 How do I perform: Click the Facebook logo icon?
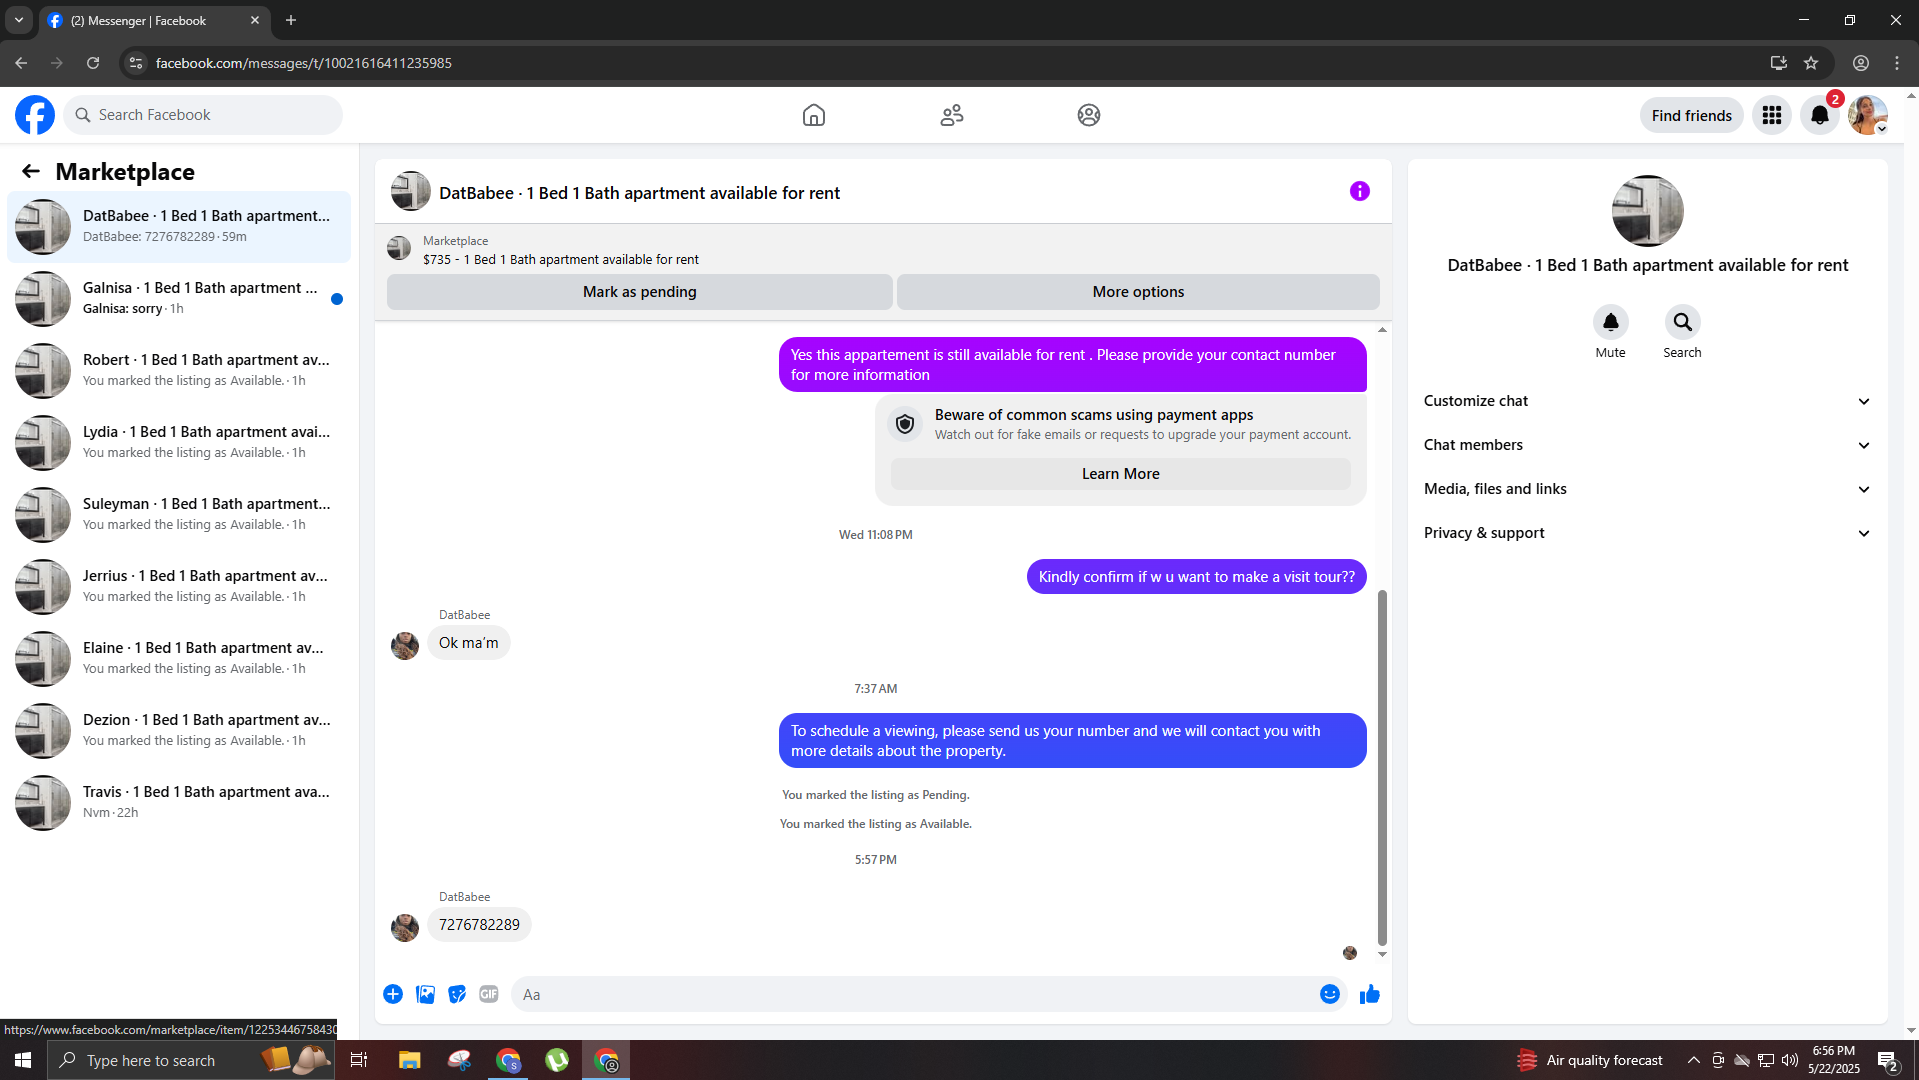pyautogui.click(x=35, y=115)
